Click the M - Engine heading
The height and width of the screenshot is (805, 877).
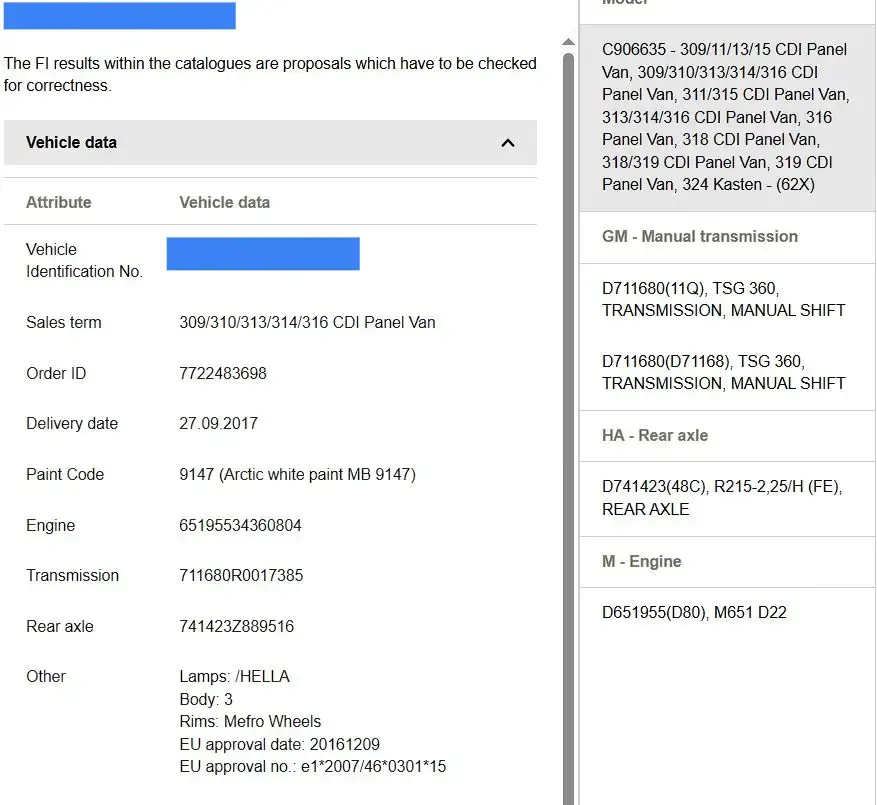coord(642,561)
